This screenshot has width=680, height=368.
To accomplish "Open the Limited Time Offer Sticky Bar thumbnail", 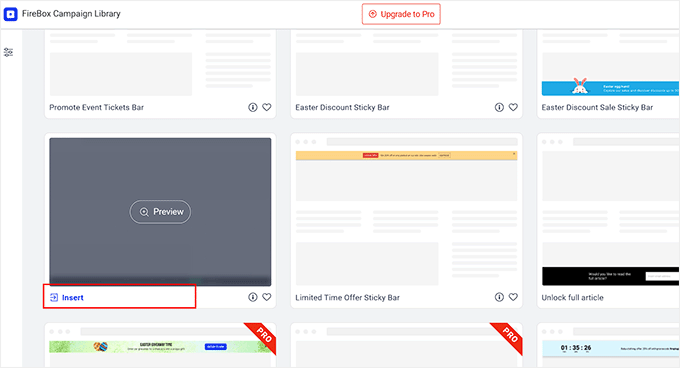I will (406, 212).
